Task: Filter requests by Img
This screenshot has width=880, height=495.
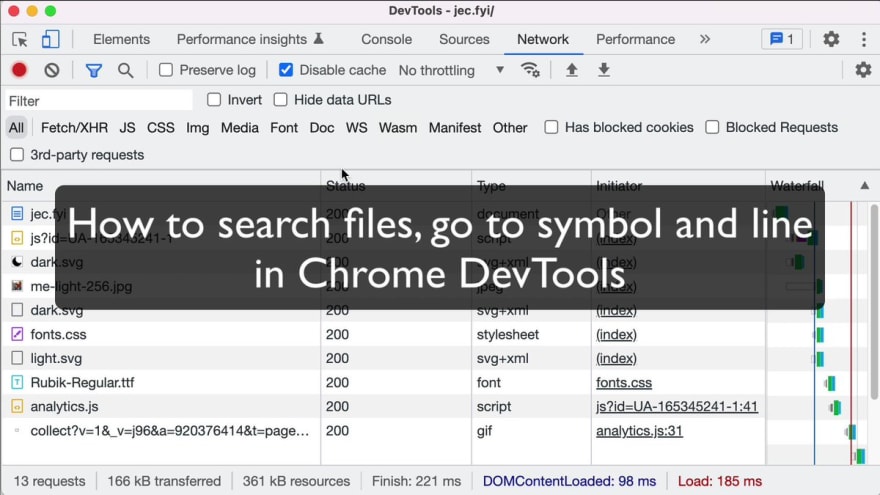Action: point(198,128)
